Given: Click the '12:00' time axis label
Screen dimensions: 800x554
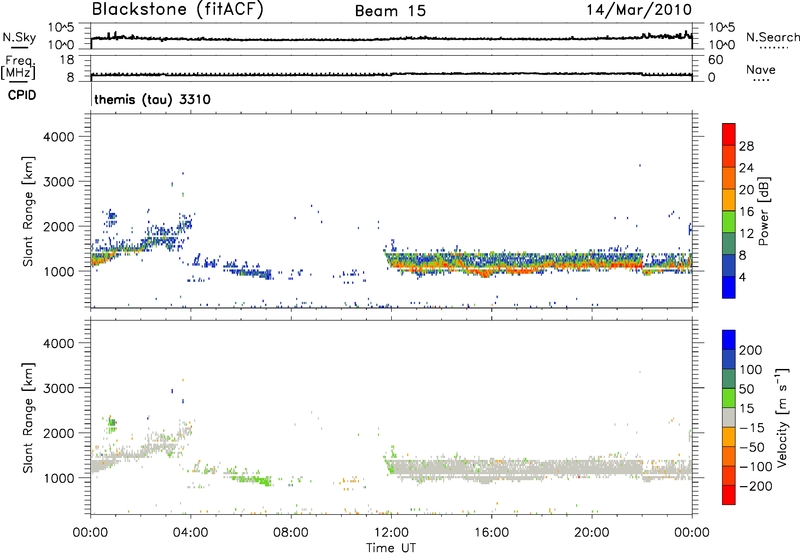Looking at the screenshot, I should pos(391,533).
